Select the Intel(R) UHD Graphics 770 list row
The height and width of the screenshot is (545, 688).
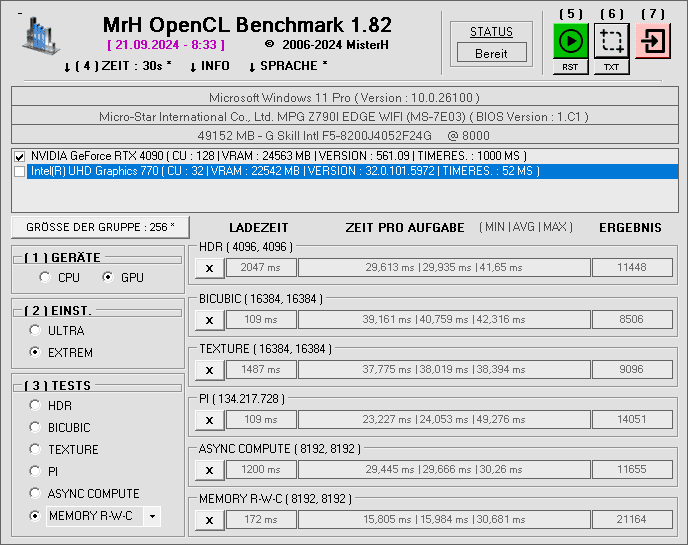(x=352, y=171)
